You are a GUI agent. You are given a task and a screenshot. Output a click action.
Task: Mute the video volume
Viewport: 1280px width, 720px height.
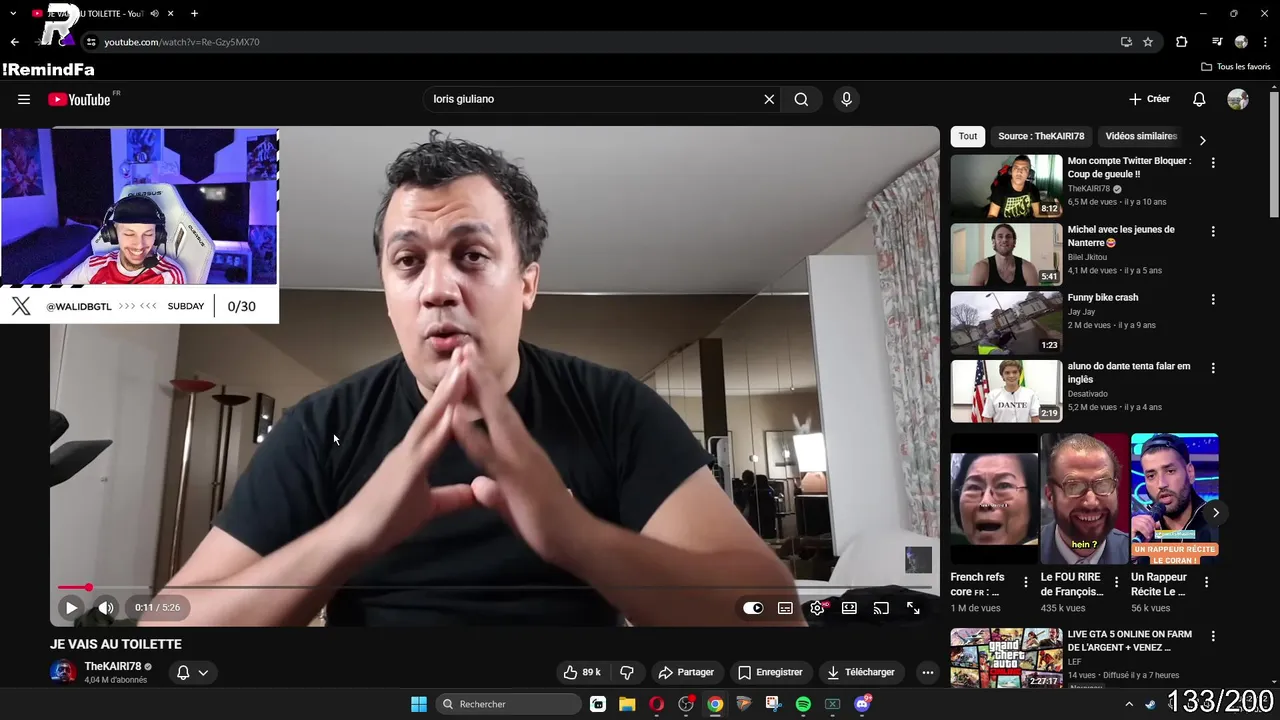coord(106,607)
